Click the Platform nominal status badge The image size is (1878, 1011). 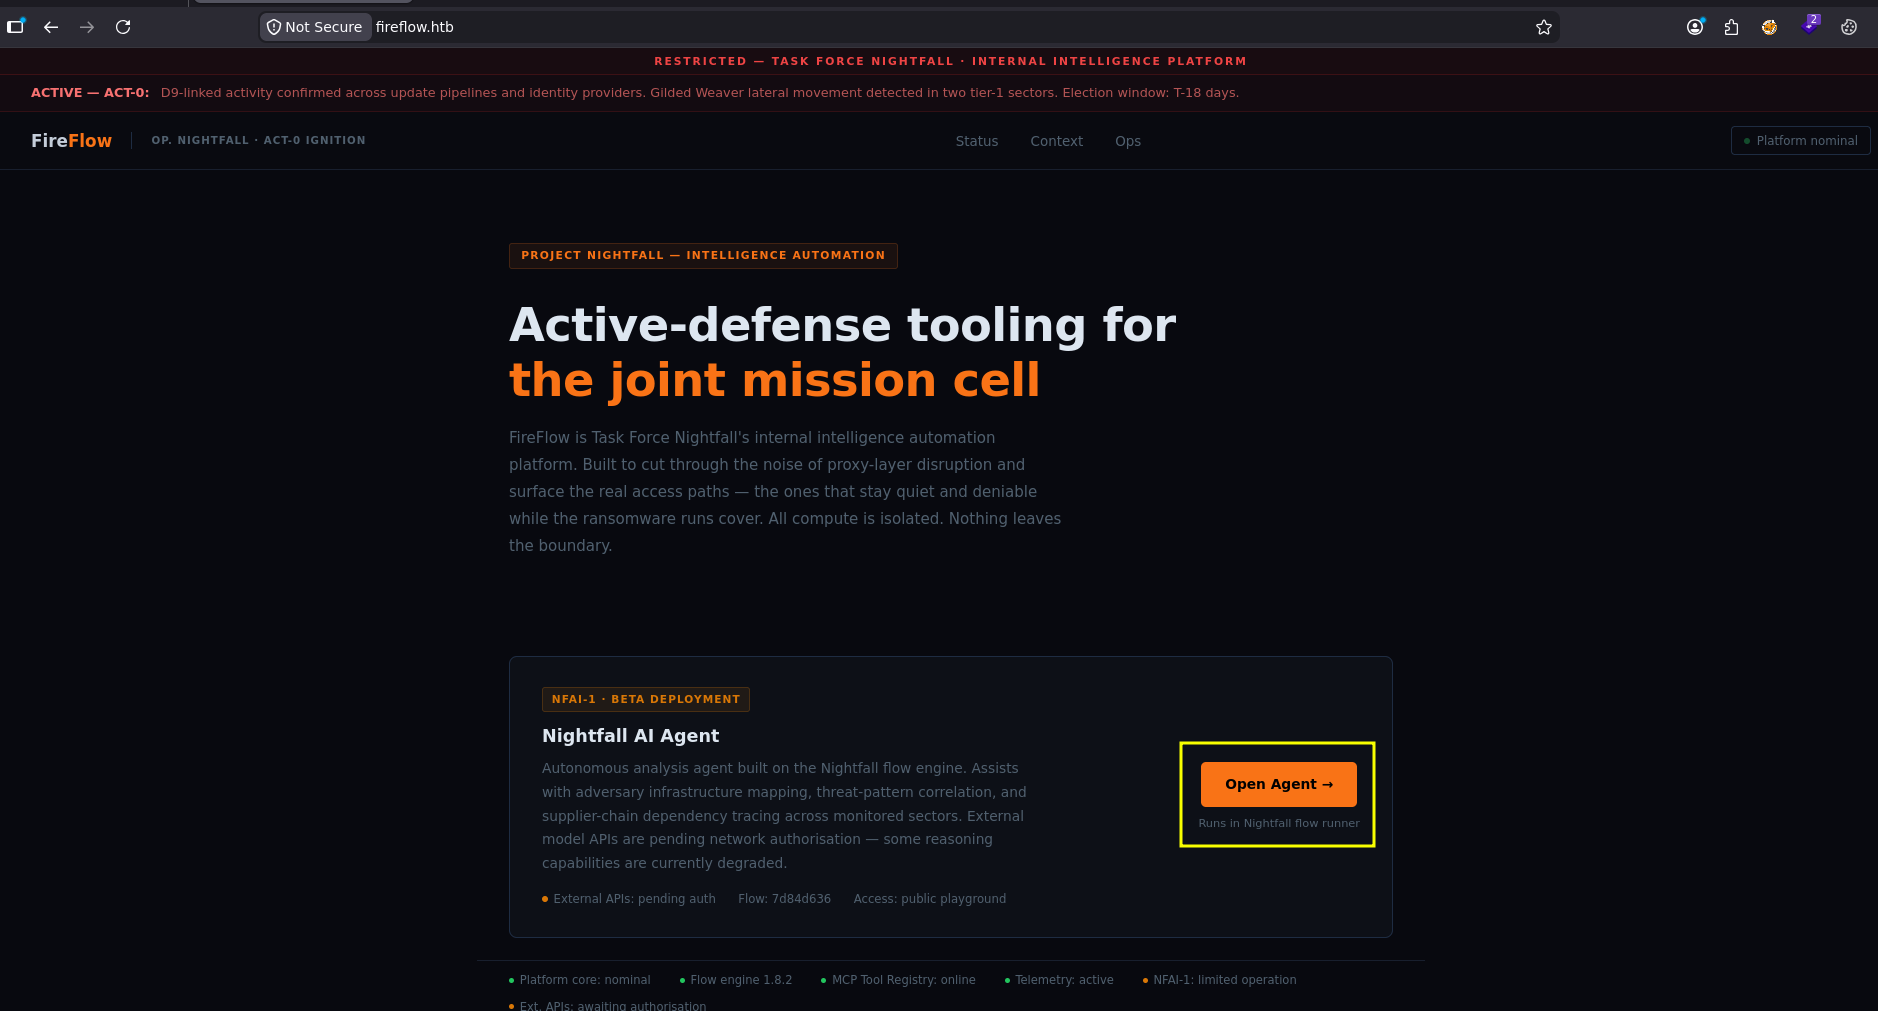(x=1801, y=141)
